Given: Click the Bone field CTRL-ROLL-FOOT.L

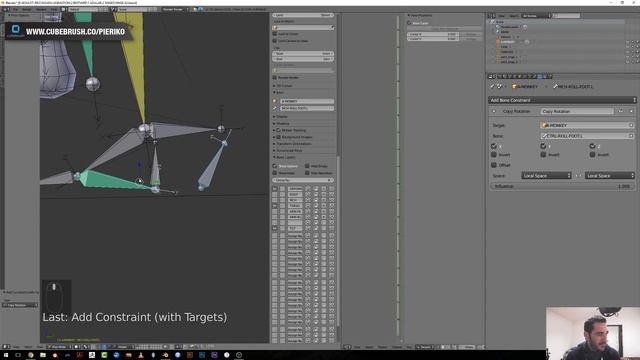Looking at the screenshot, I should (x=587, y=136).
